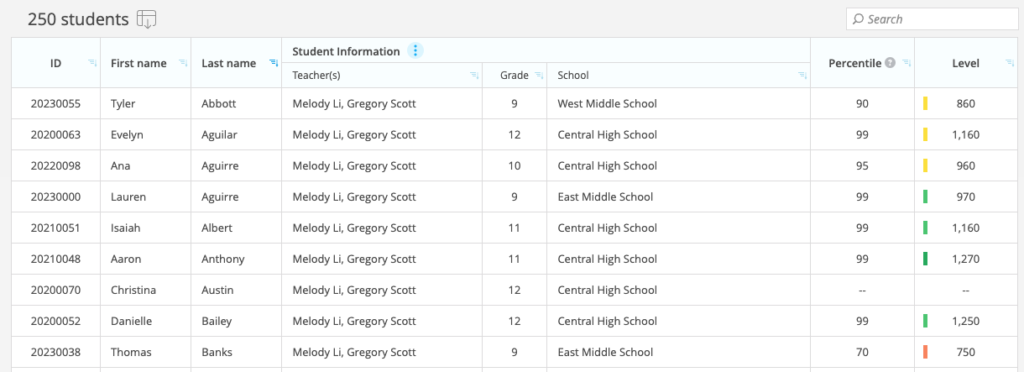1024x372 pixels.
Task: Select student ID 20200063
Action: tap(56, 135)
